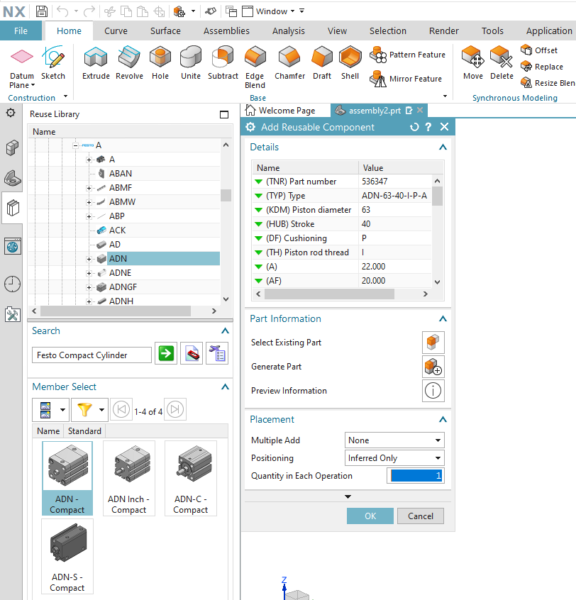The image size is (576, 600).
Task: Click the Cancel button
Action: tap(420, 516)
